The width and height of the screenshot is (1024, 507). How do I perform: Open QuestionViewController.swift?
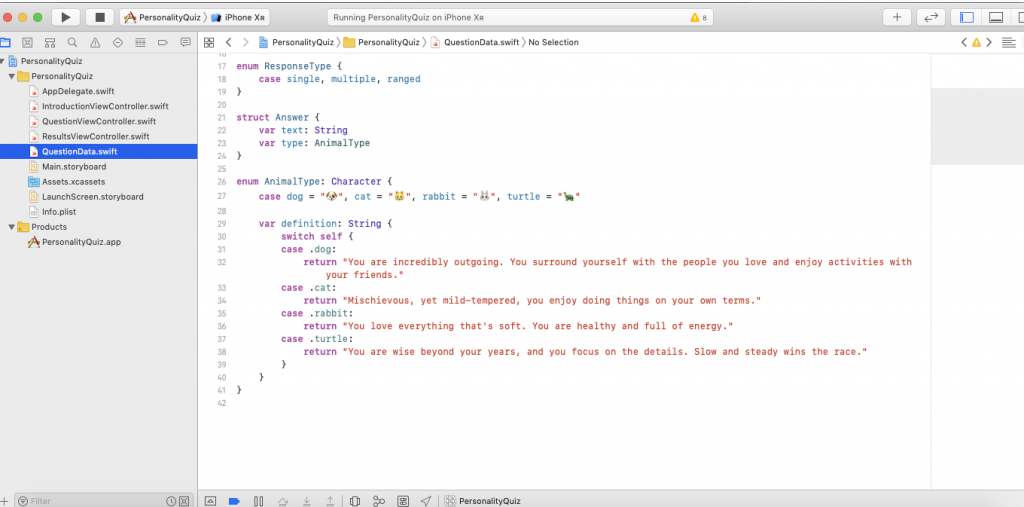(x=92, y=122)
